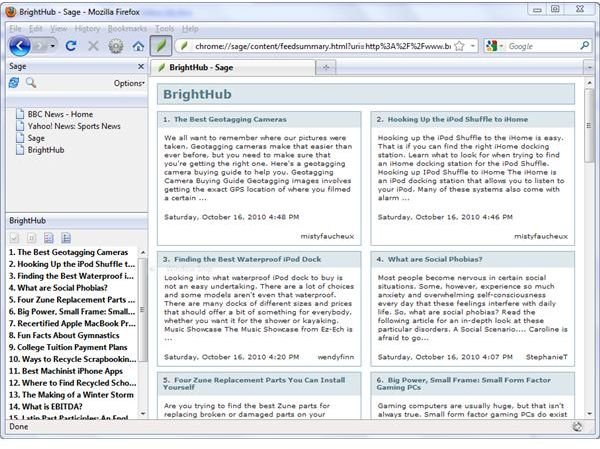
Task: Open the View menu
Action: [59, 28]
